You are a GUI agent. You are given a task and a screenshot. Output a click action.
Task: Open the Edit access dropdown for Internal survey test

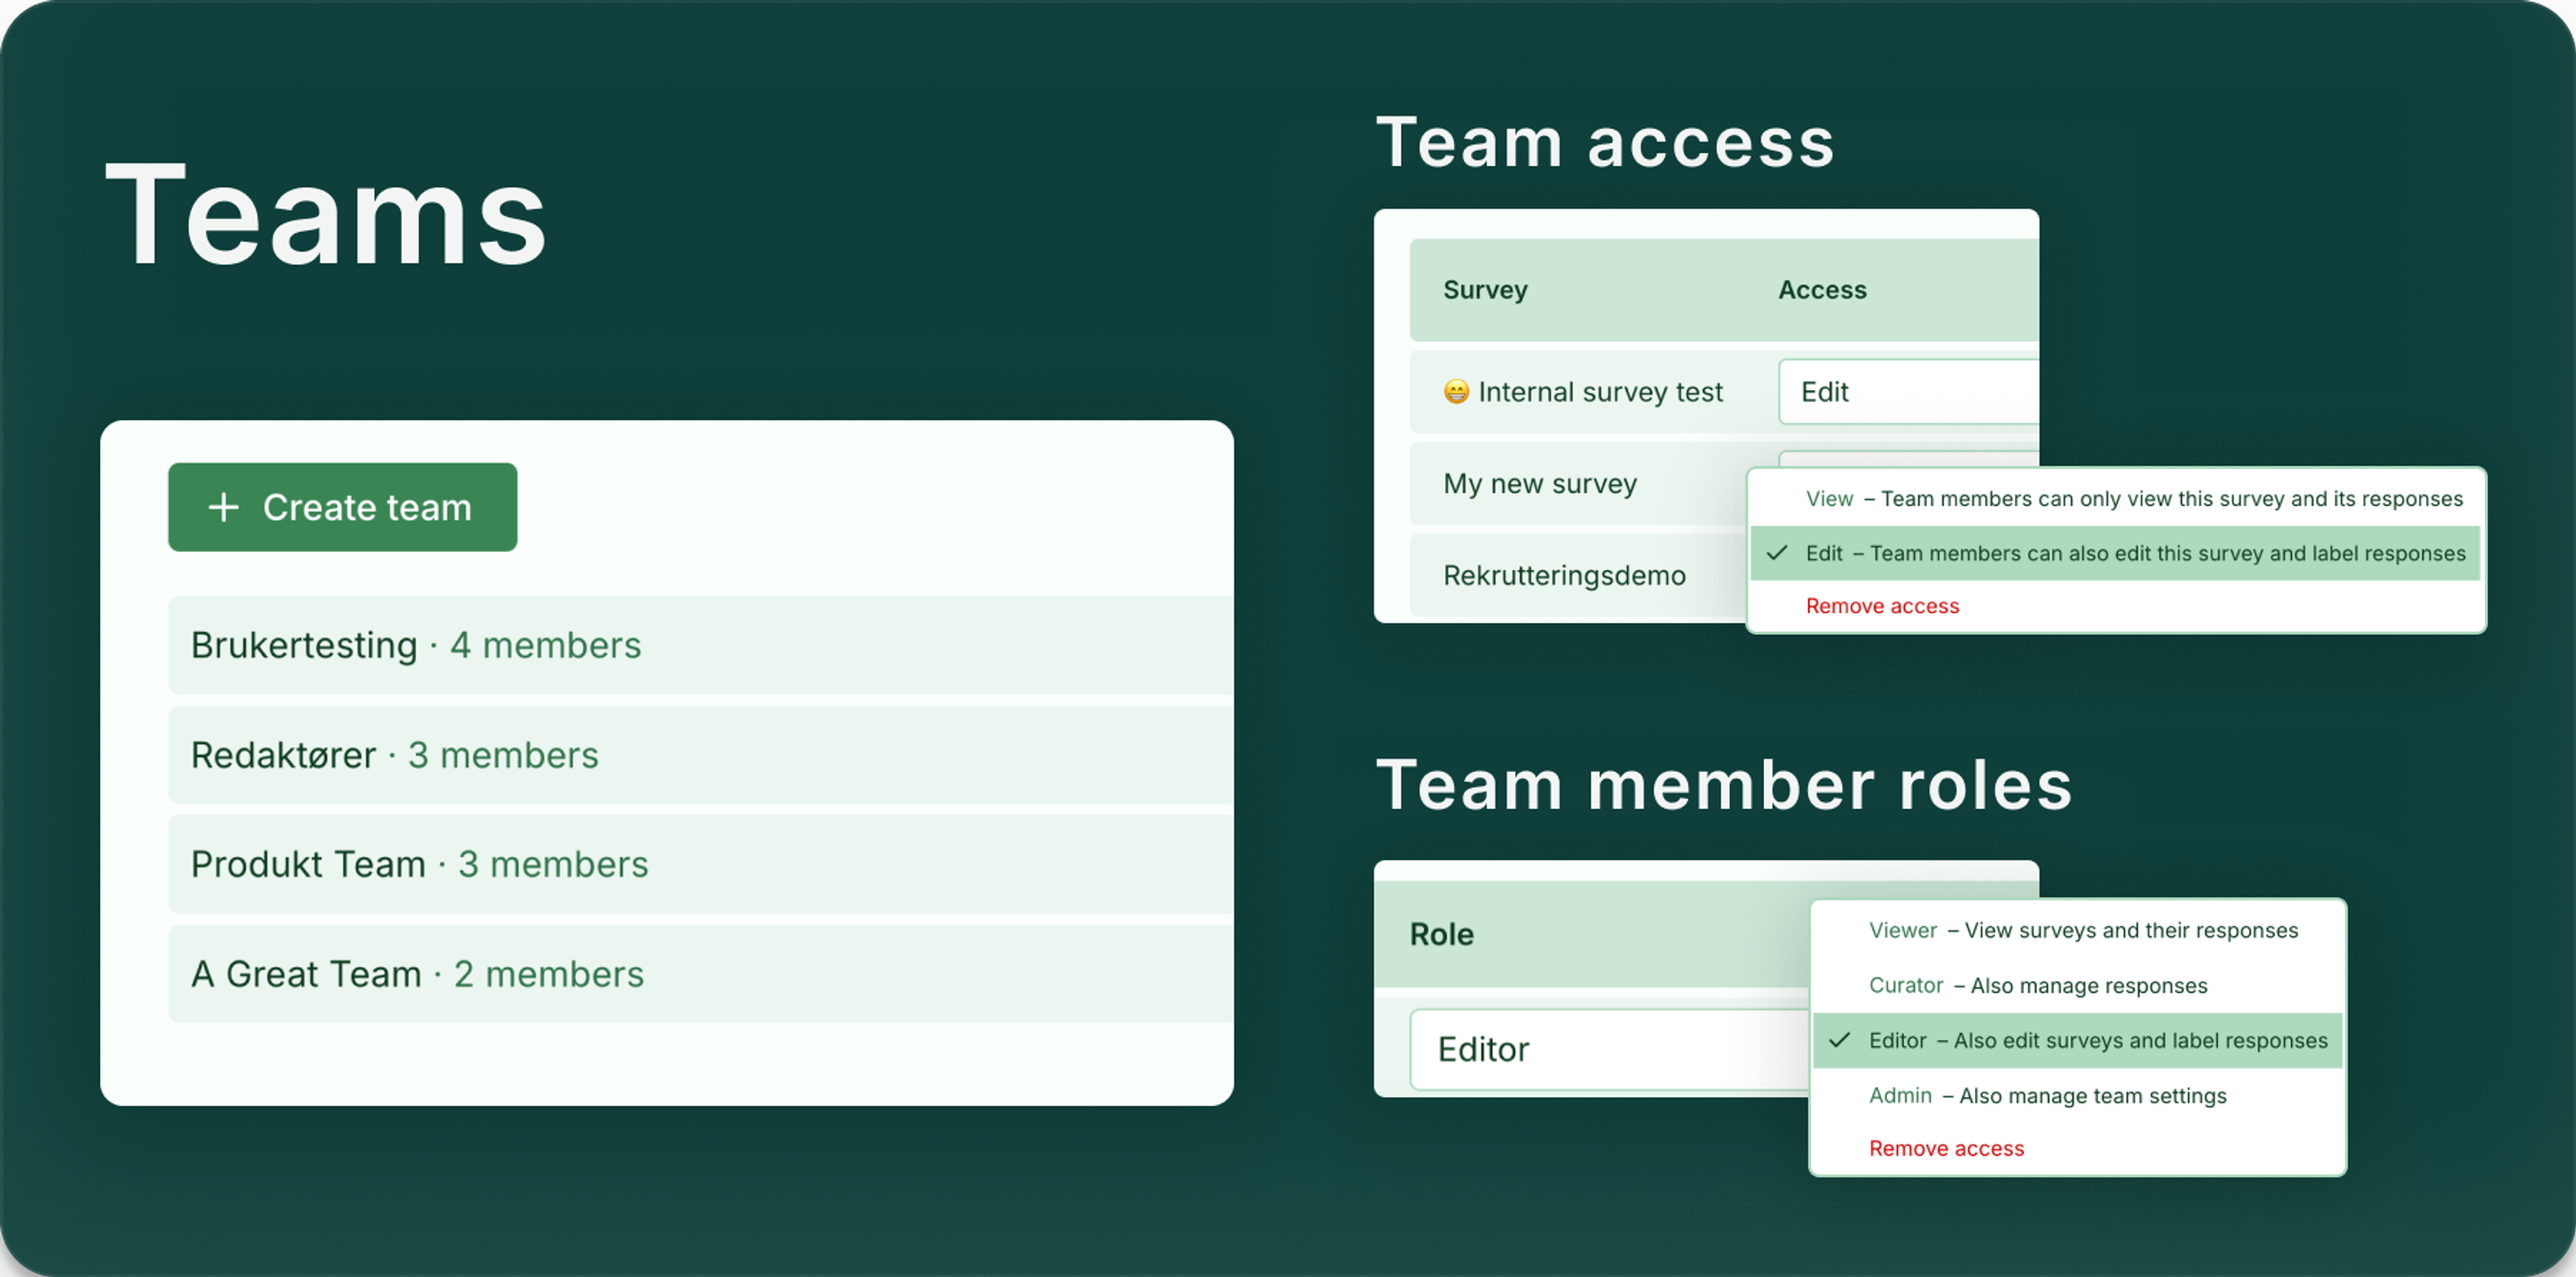pyautogui.click(x=1908, y=391)
